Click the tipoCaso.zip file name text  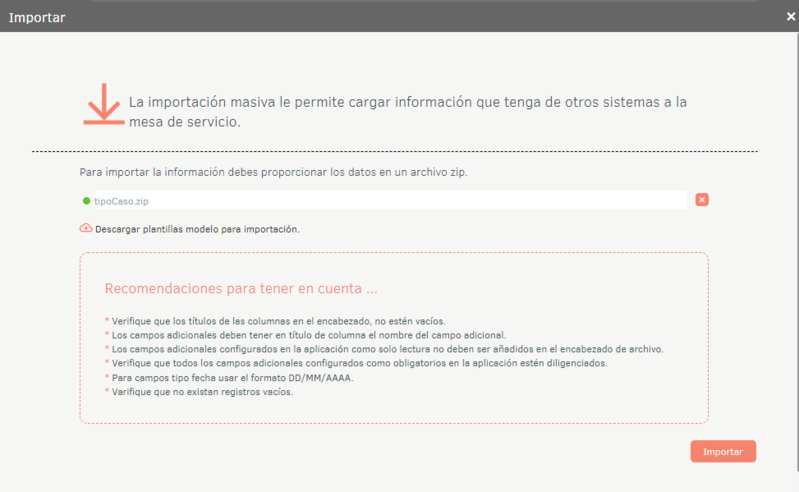(x=121, y=201)
